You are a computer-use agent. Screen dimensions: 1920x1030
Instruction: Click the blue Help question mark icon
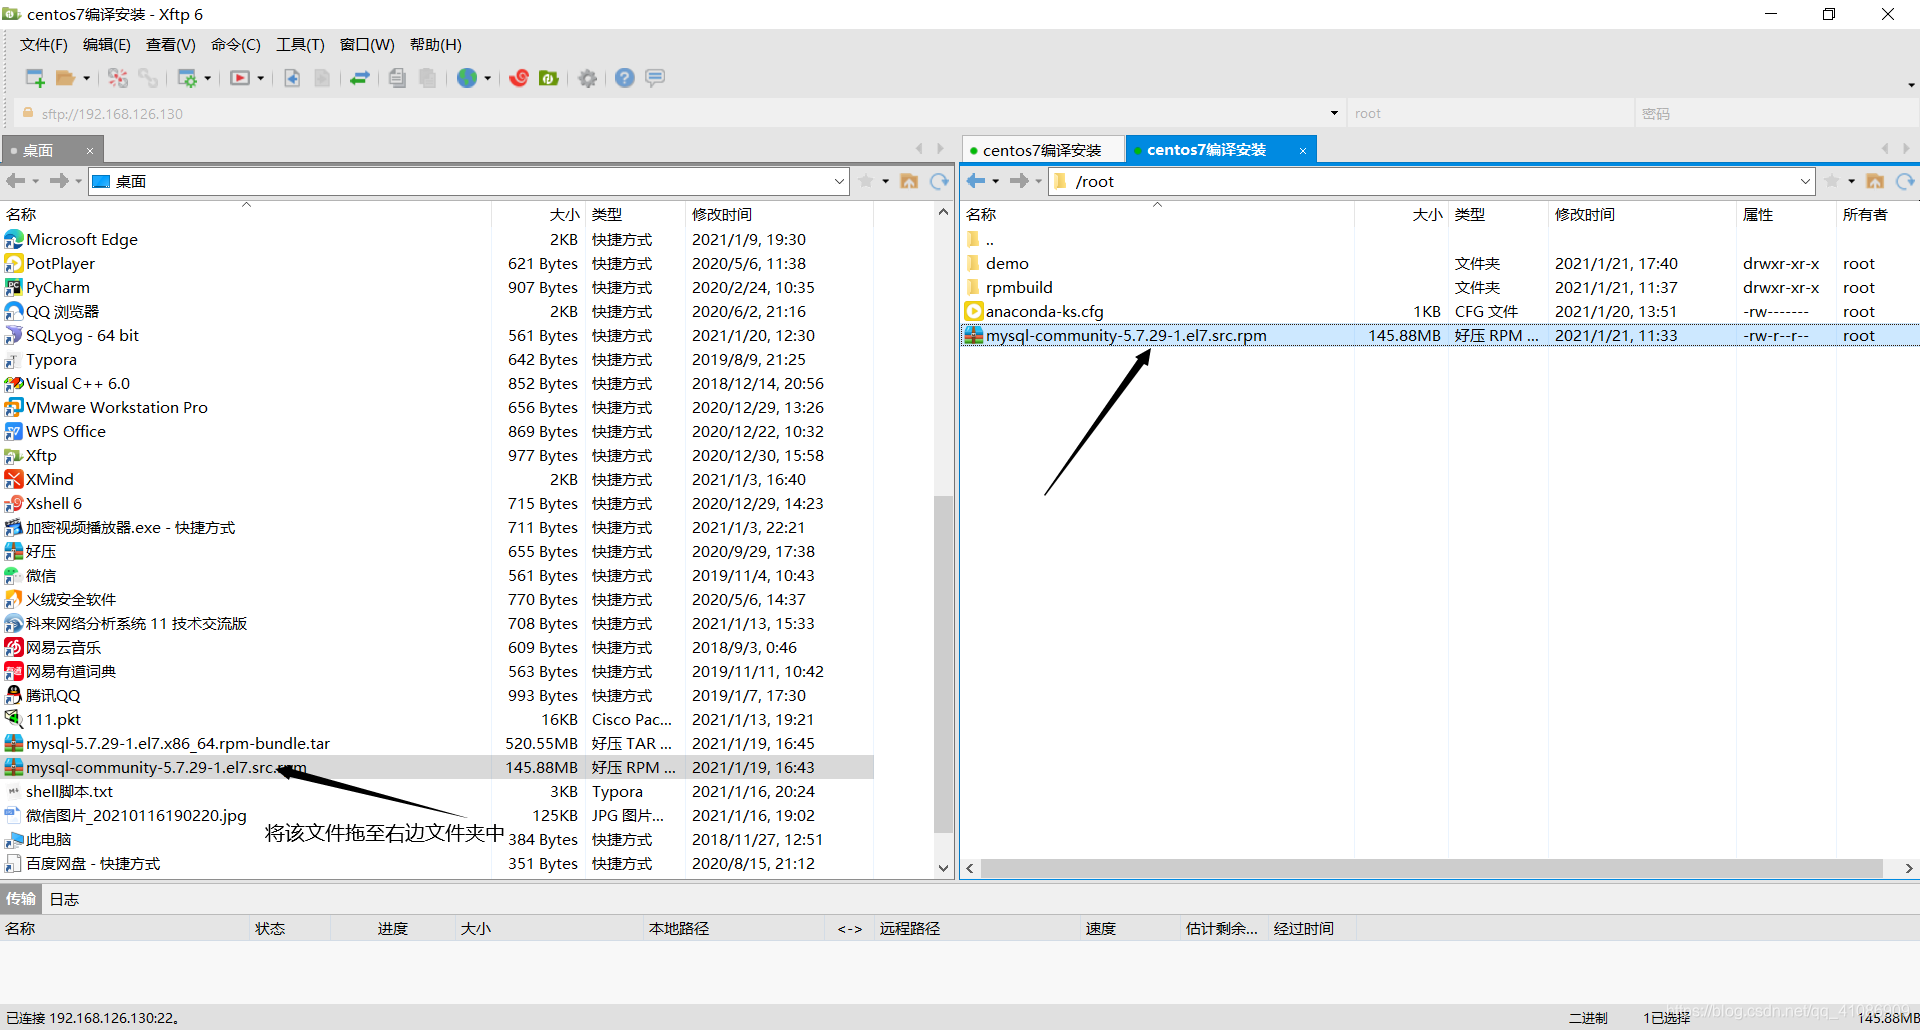tap(625, 78)
